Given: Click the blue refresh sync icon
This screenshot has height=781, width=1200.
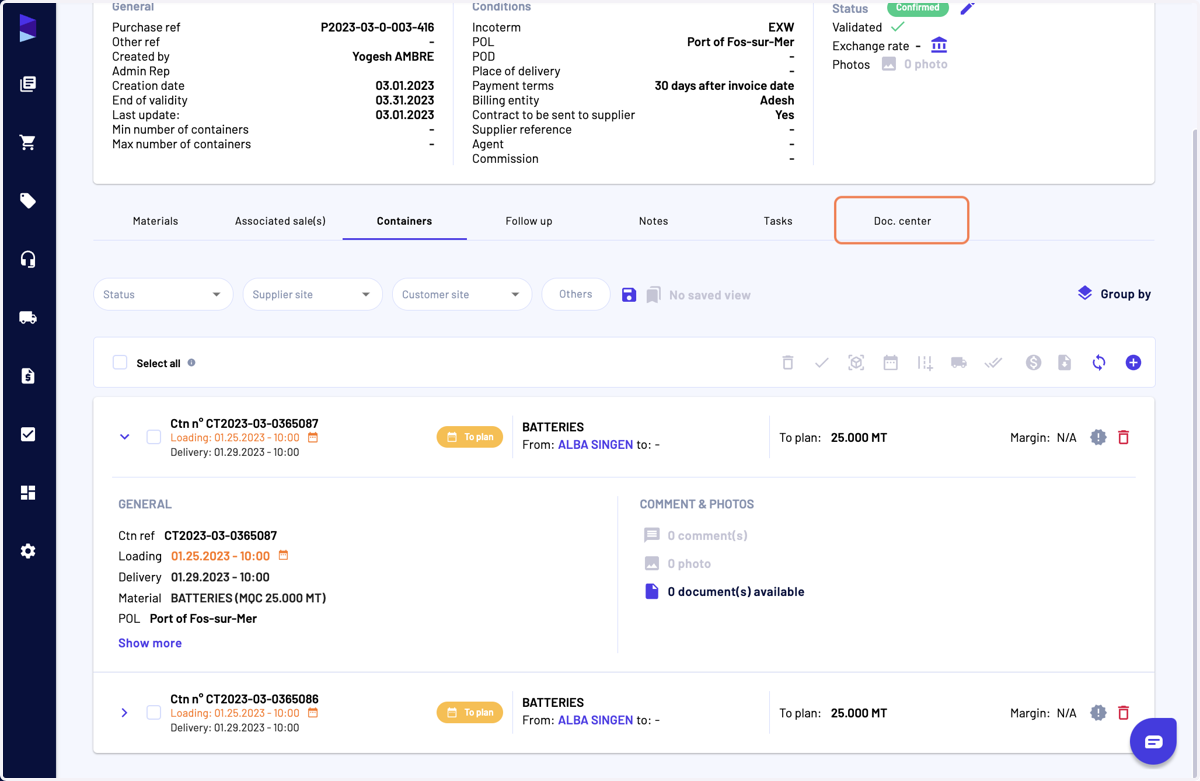Looking at the screenshot, I should [1099, 363].
